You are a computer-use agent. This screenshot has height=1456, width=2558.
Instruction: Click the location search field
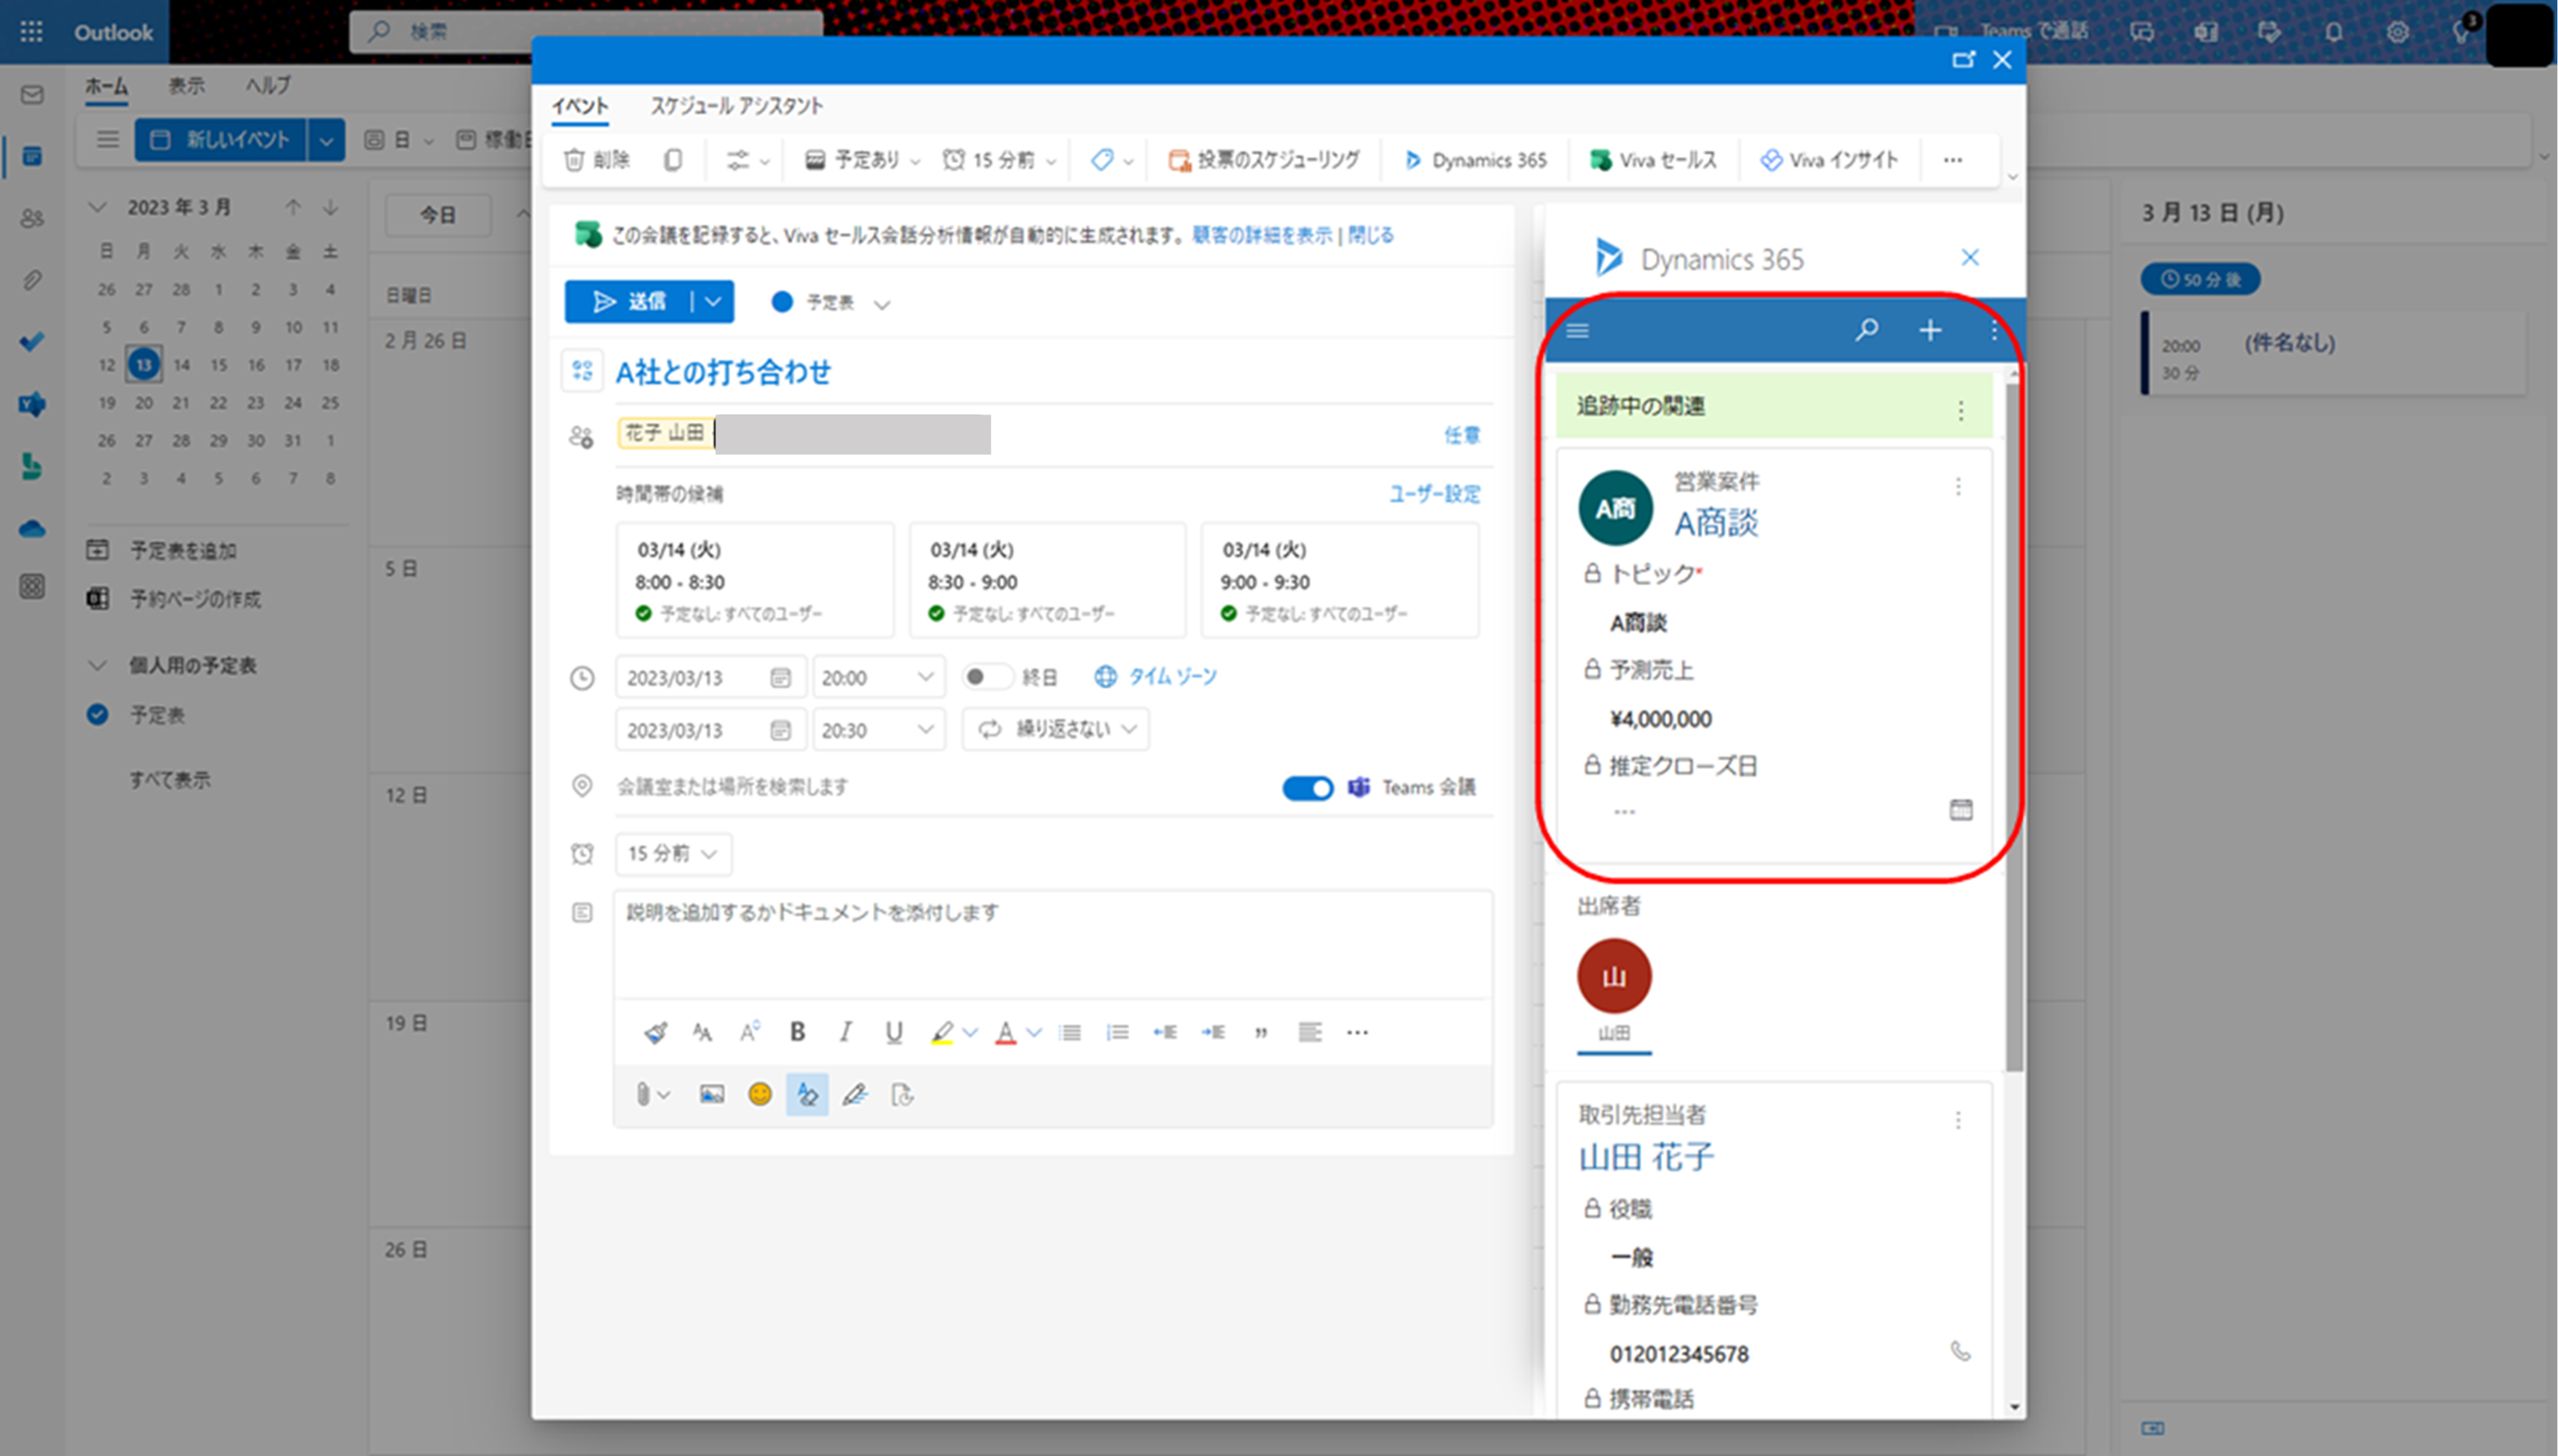pos(940,787)
